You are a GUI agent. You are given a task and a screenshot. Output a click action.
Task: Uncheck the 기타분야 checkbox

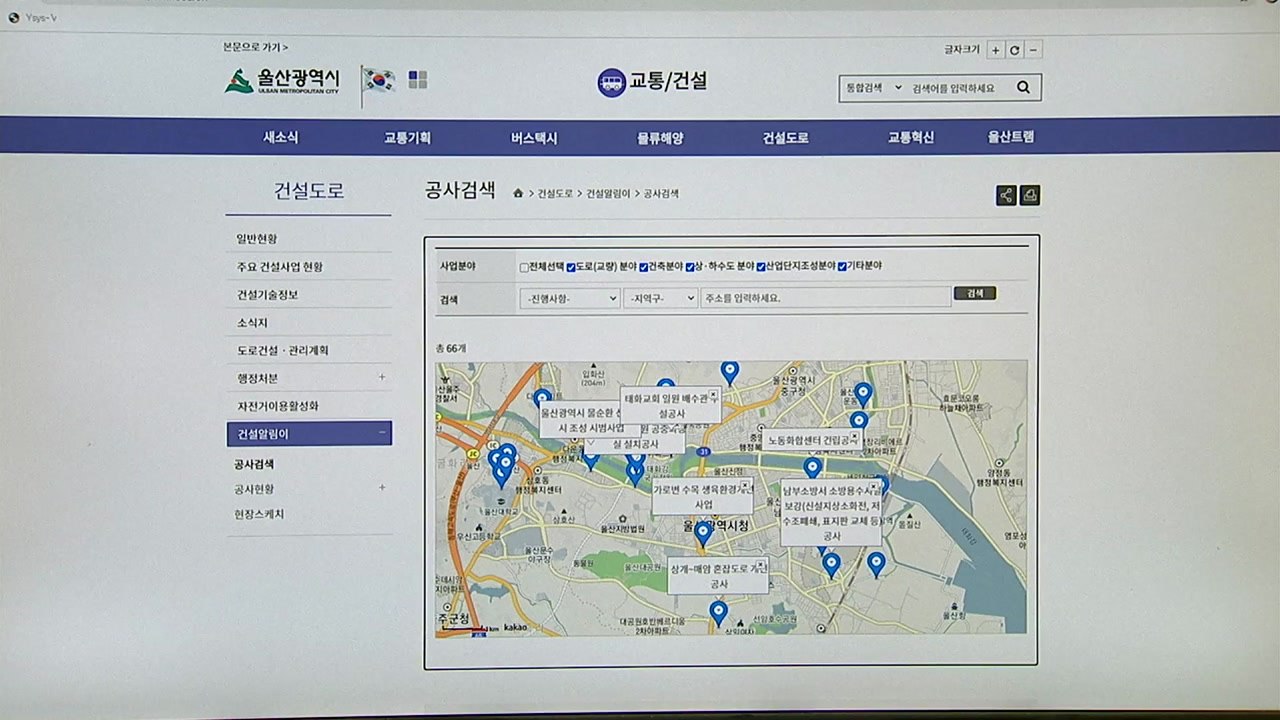(x=842, y=267)
